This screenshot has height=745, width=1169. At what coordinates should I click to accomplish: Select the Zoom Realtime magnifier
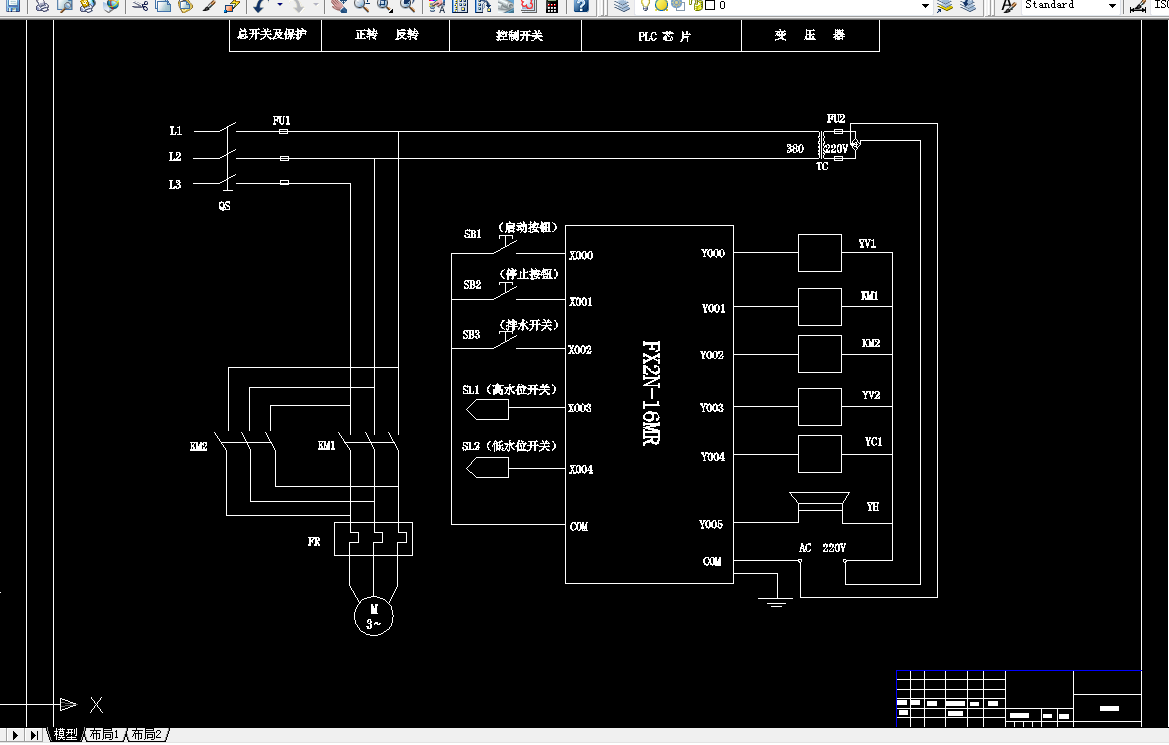click(x=362, y=6)
